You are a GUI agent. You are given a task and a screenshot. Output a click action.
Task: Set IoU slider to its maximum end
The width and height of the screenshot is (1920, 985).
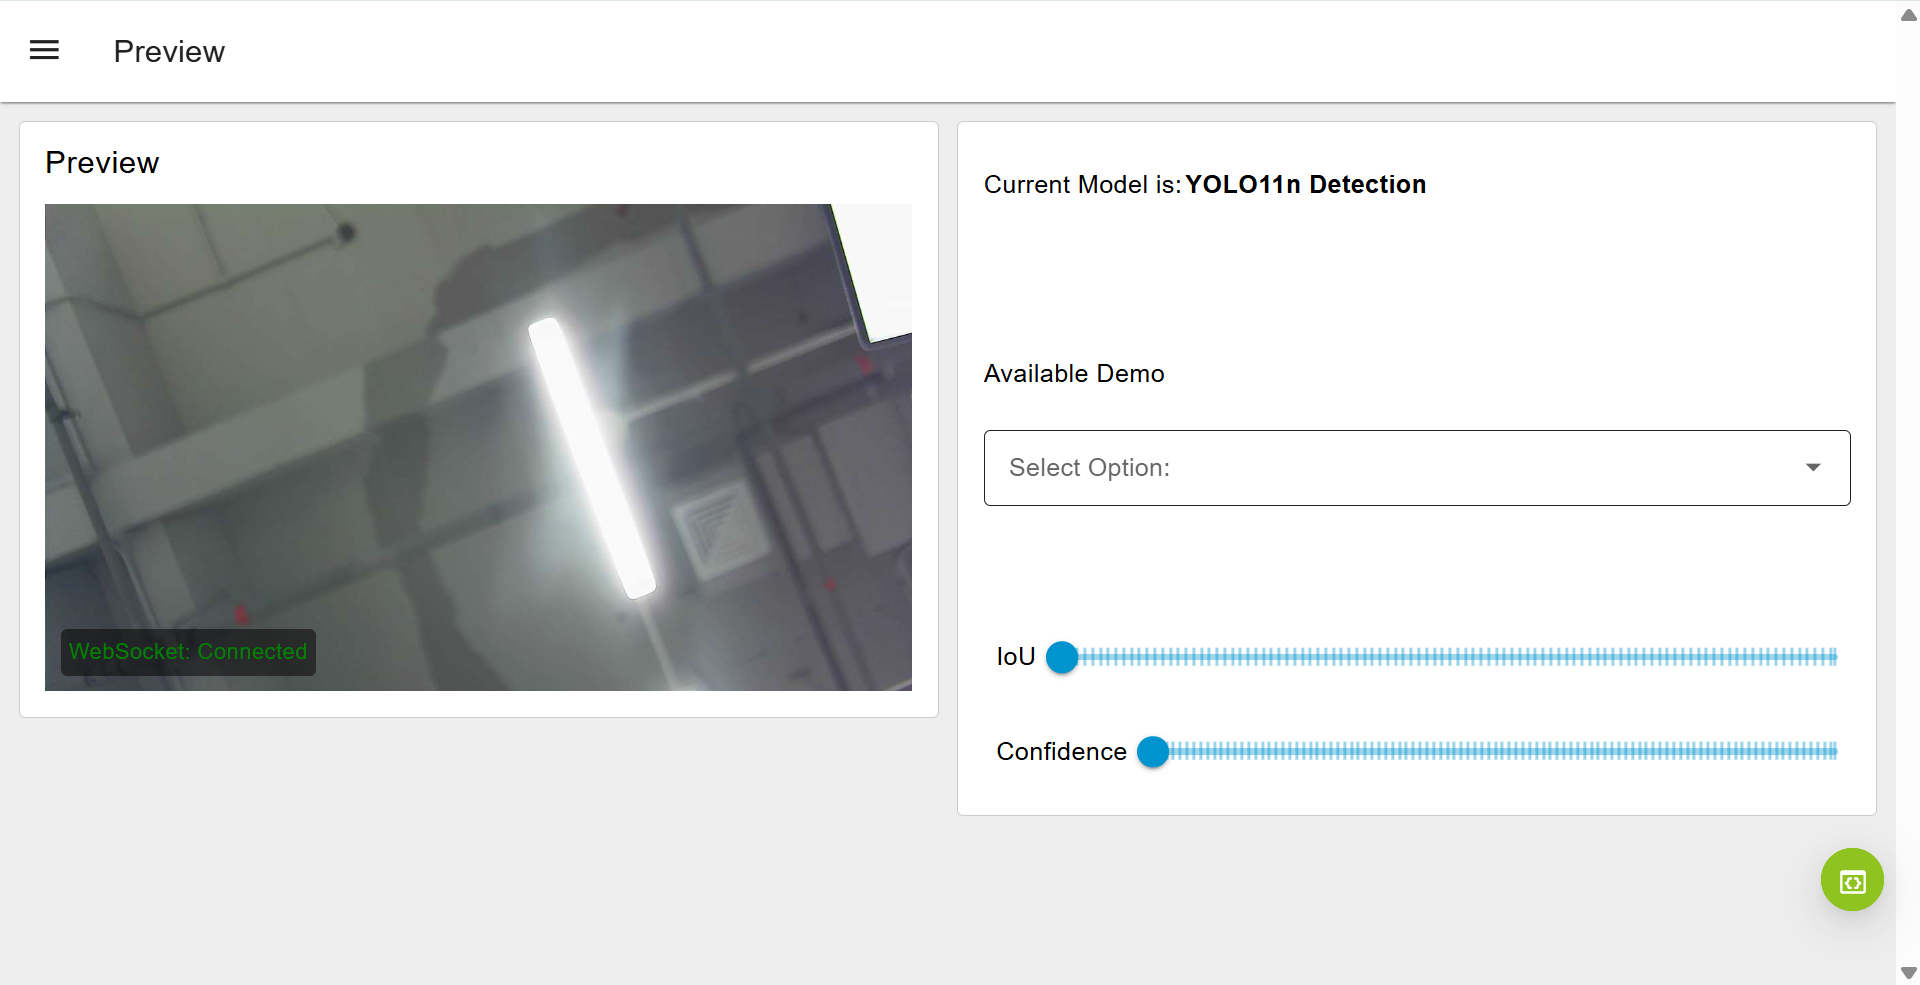click(1835, 657)
